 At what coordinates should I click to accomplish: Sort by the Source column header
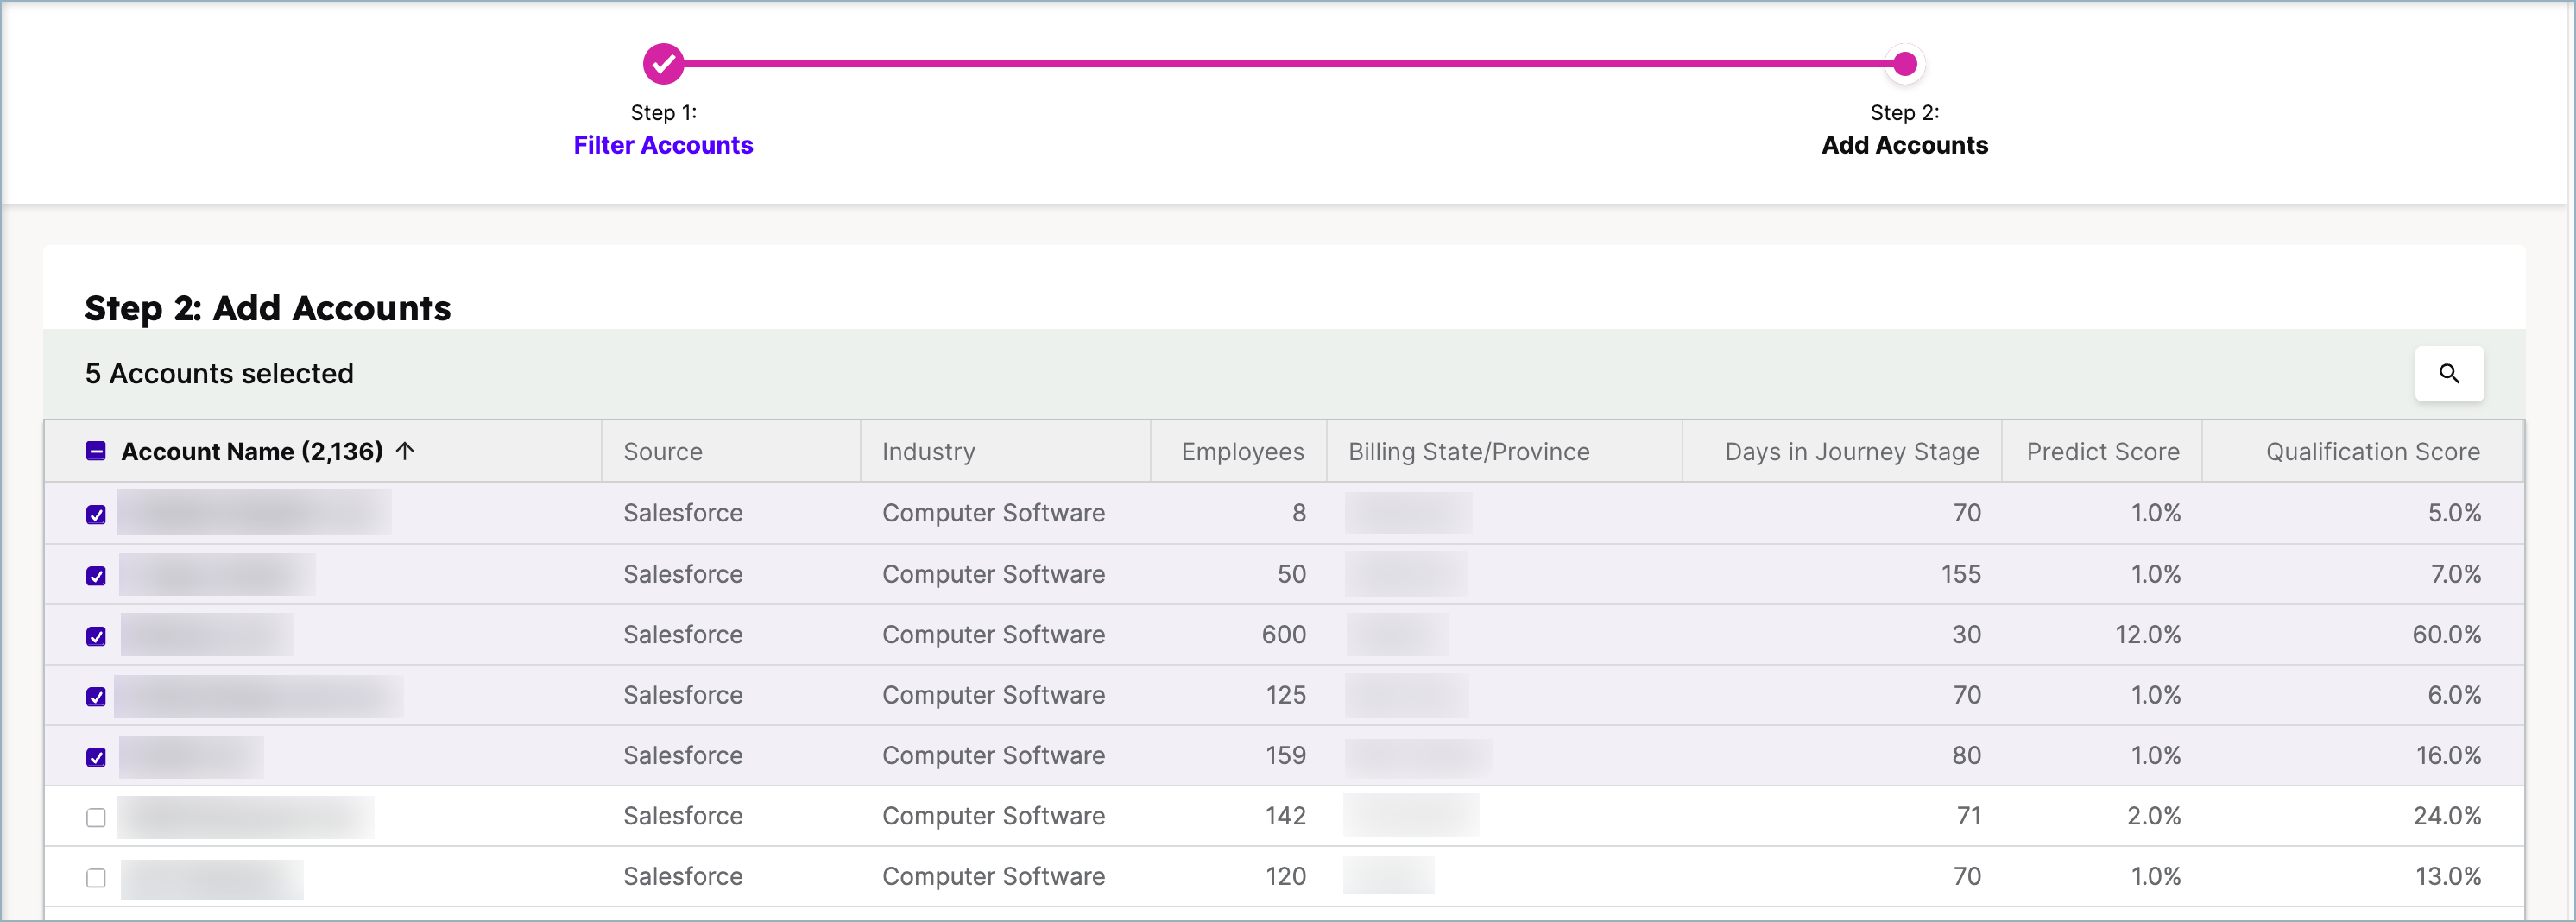click(x=662, y=451)
